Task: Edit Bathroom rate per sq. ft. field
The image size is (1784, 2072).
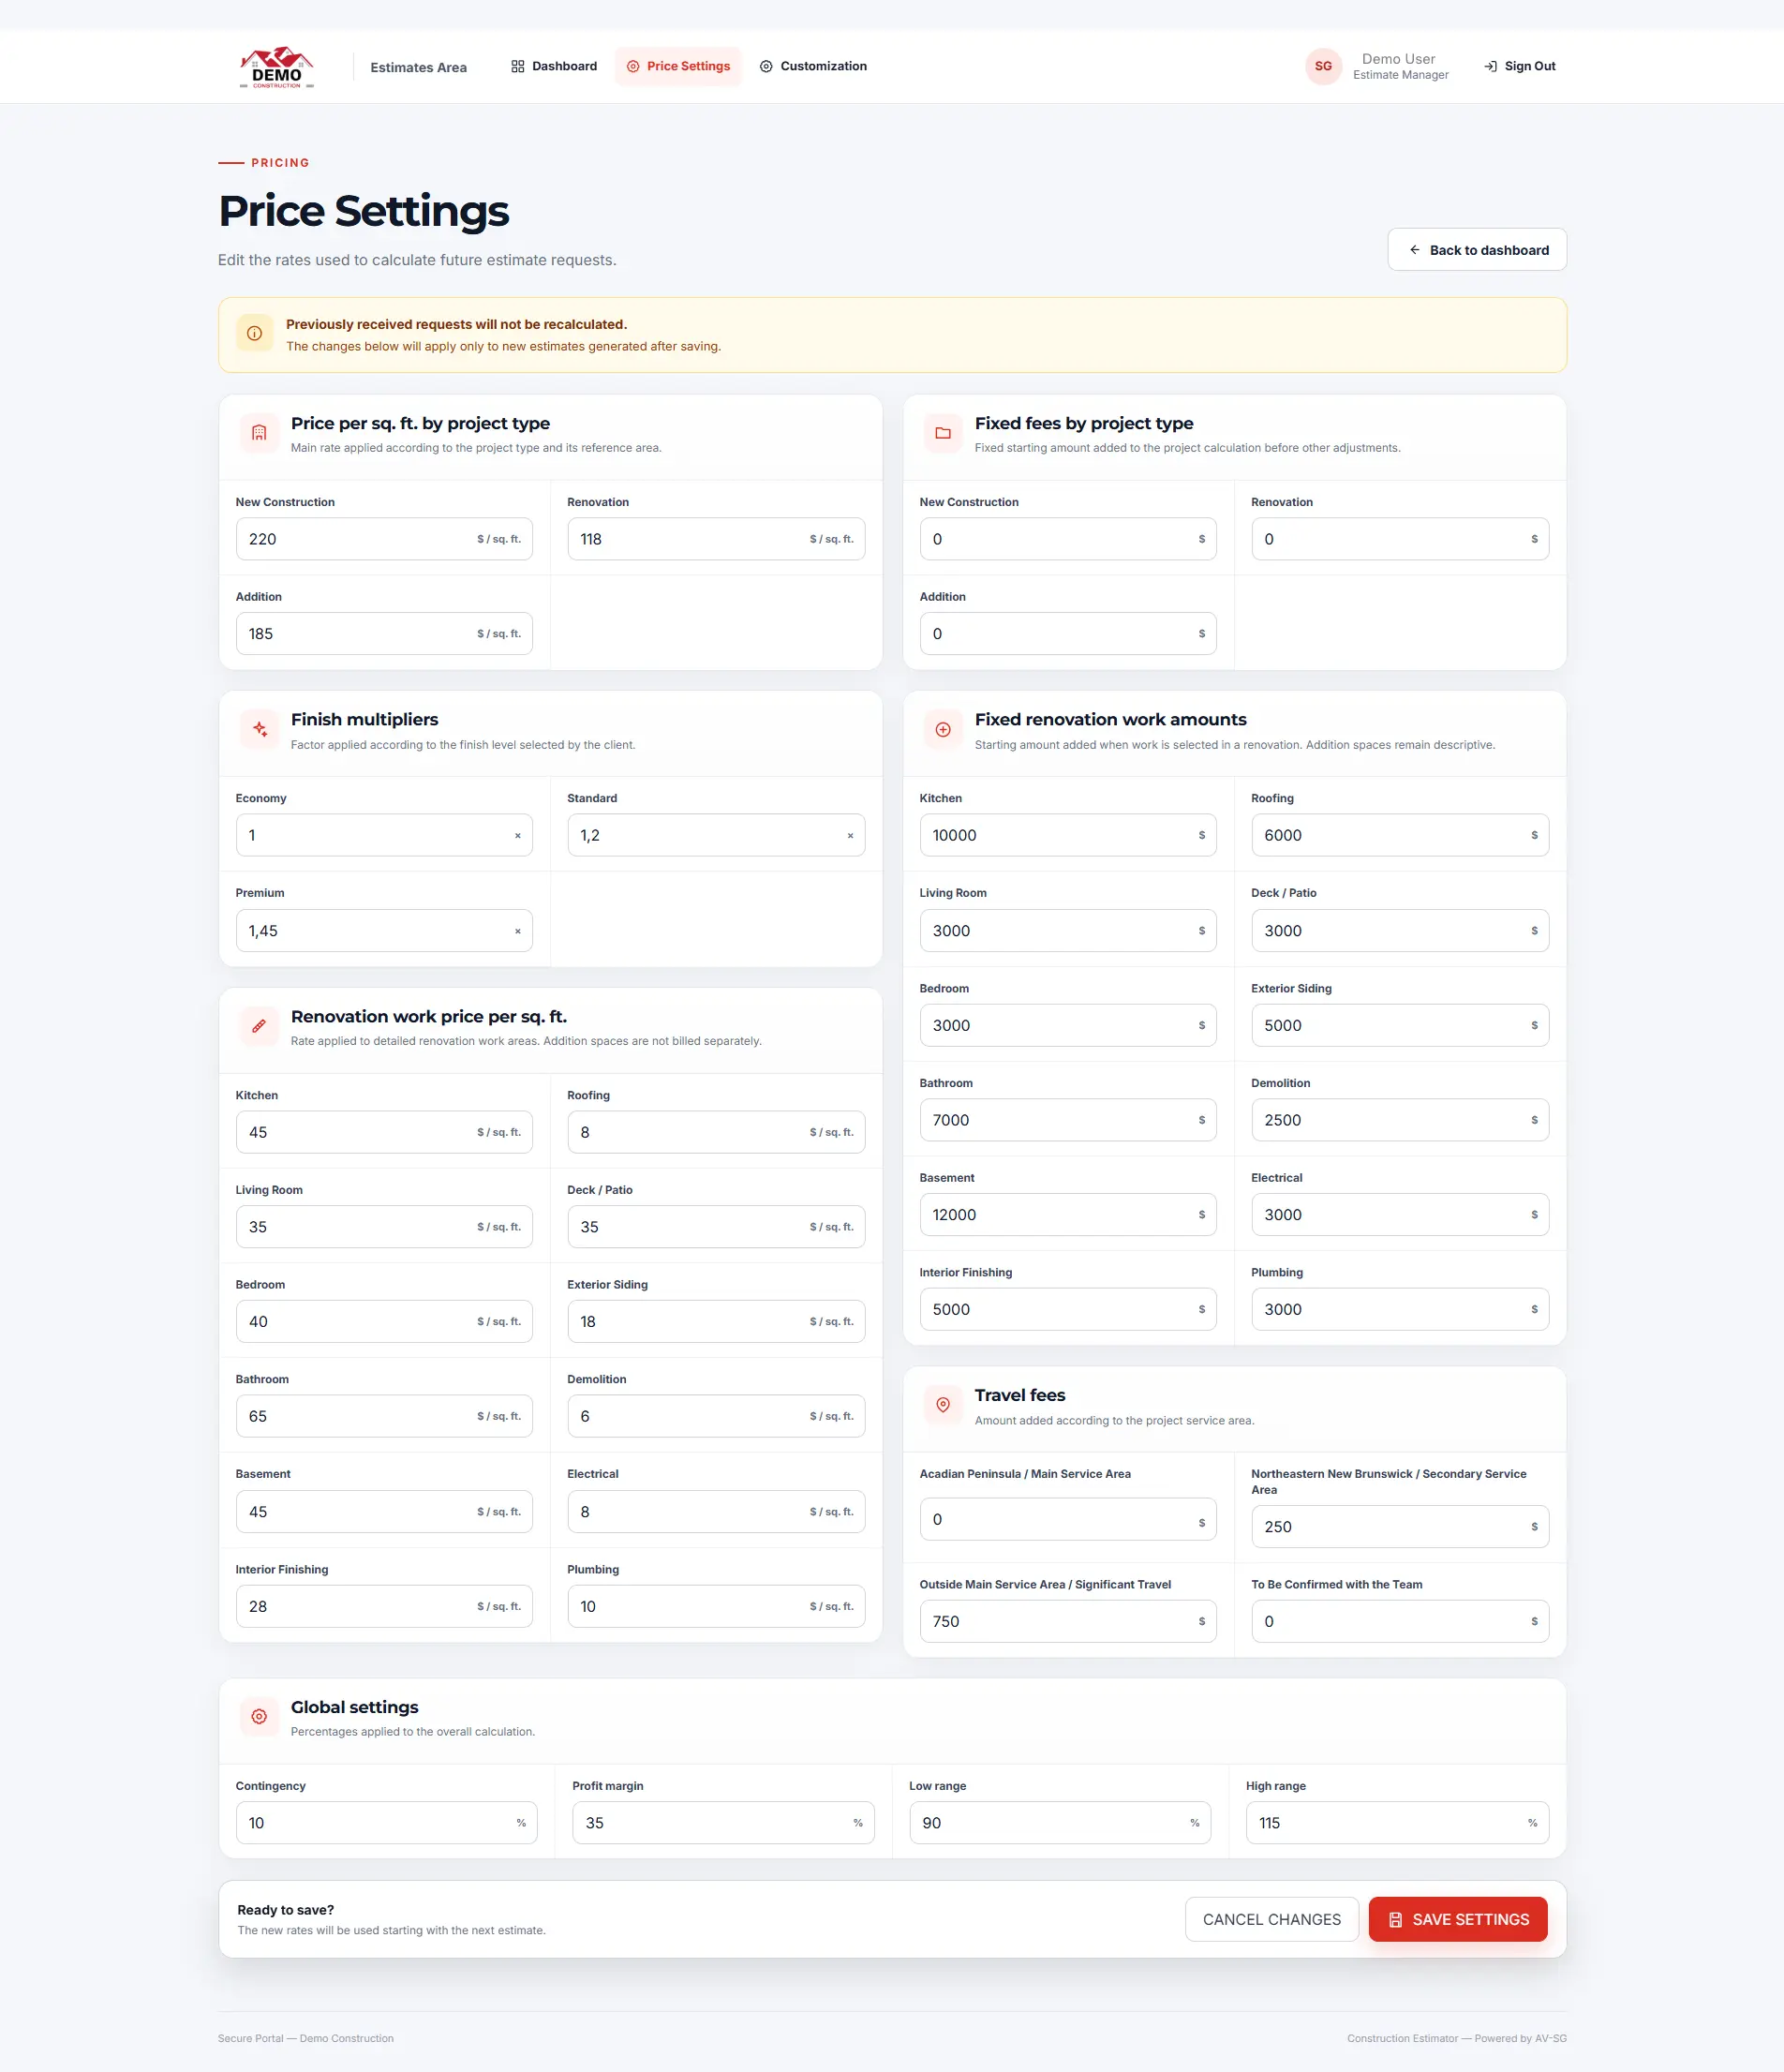Action: click(384, 1417)
